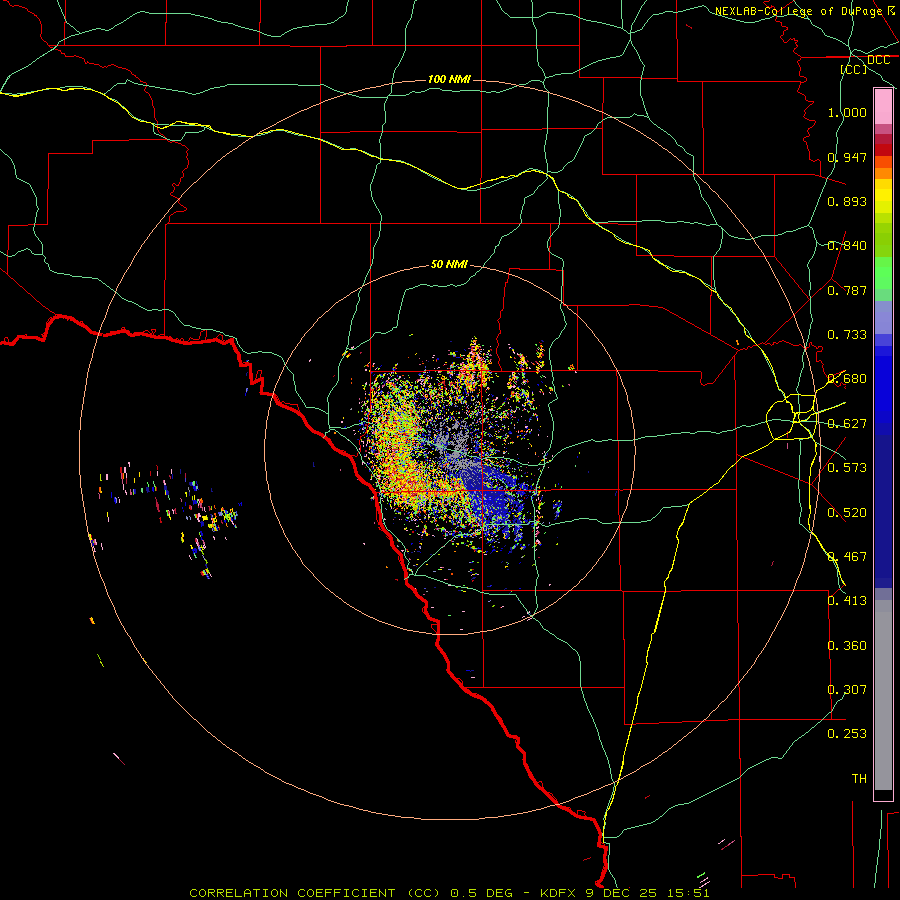Click the 100 NMI range ring label
900x900 pixels.
pyautogui.click(x=449, y=79)
